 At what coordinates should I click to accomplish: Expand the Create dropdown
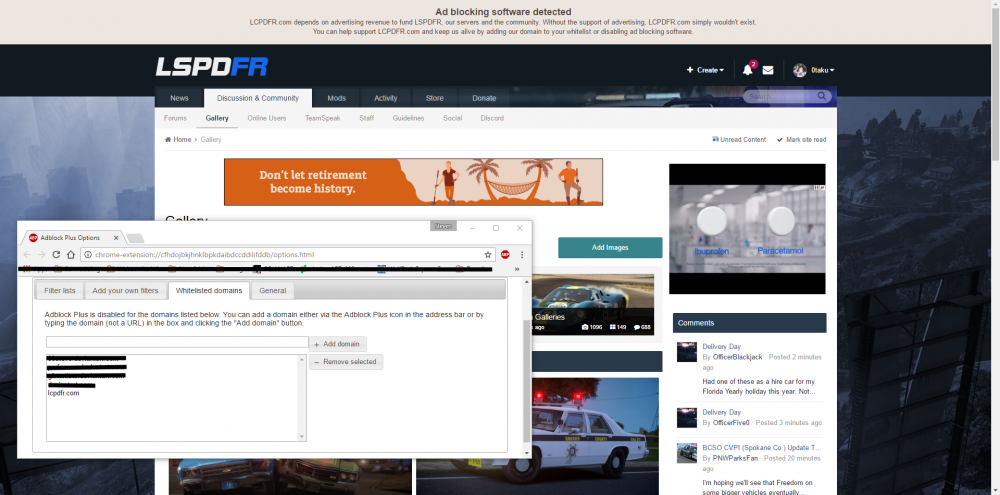pos(705,70)
